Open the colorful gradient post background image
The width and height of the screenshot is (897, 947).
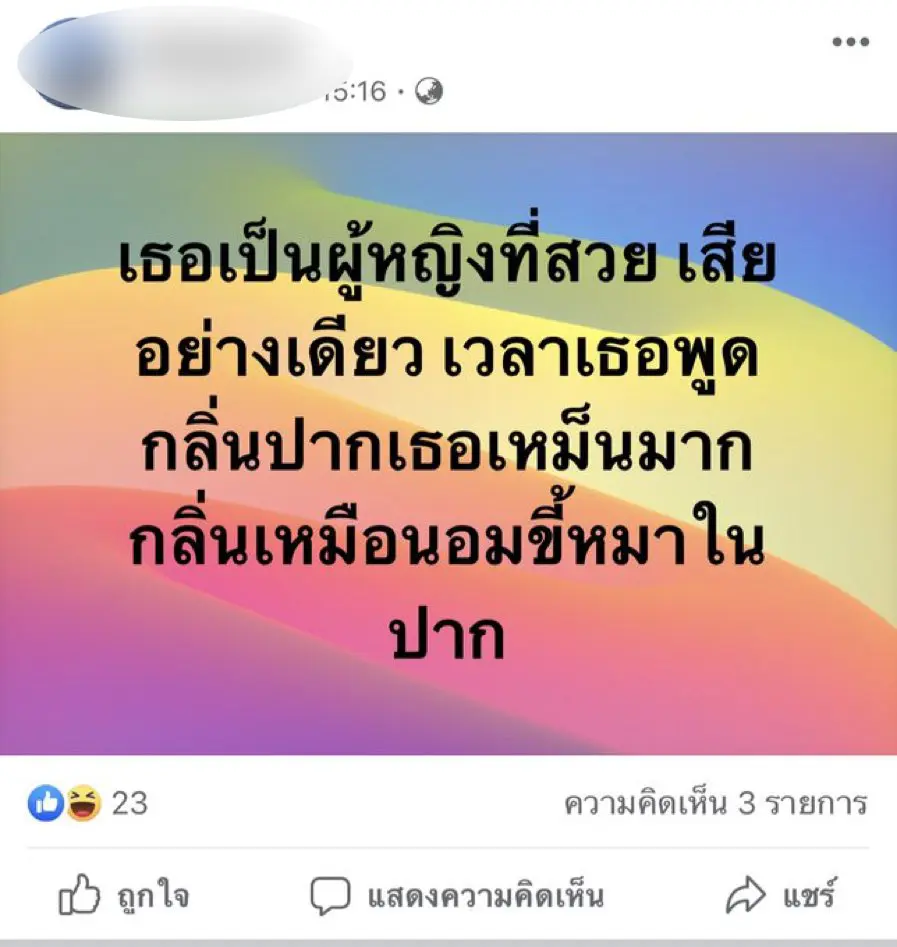(x=448, y=443)
